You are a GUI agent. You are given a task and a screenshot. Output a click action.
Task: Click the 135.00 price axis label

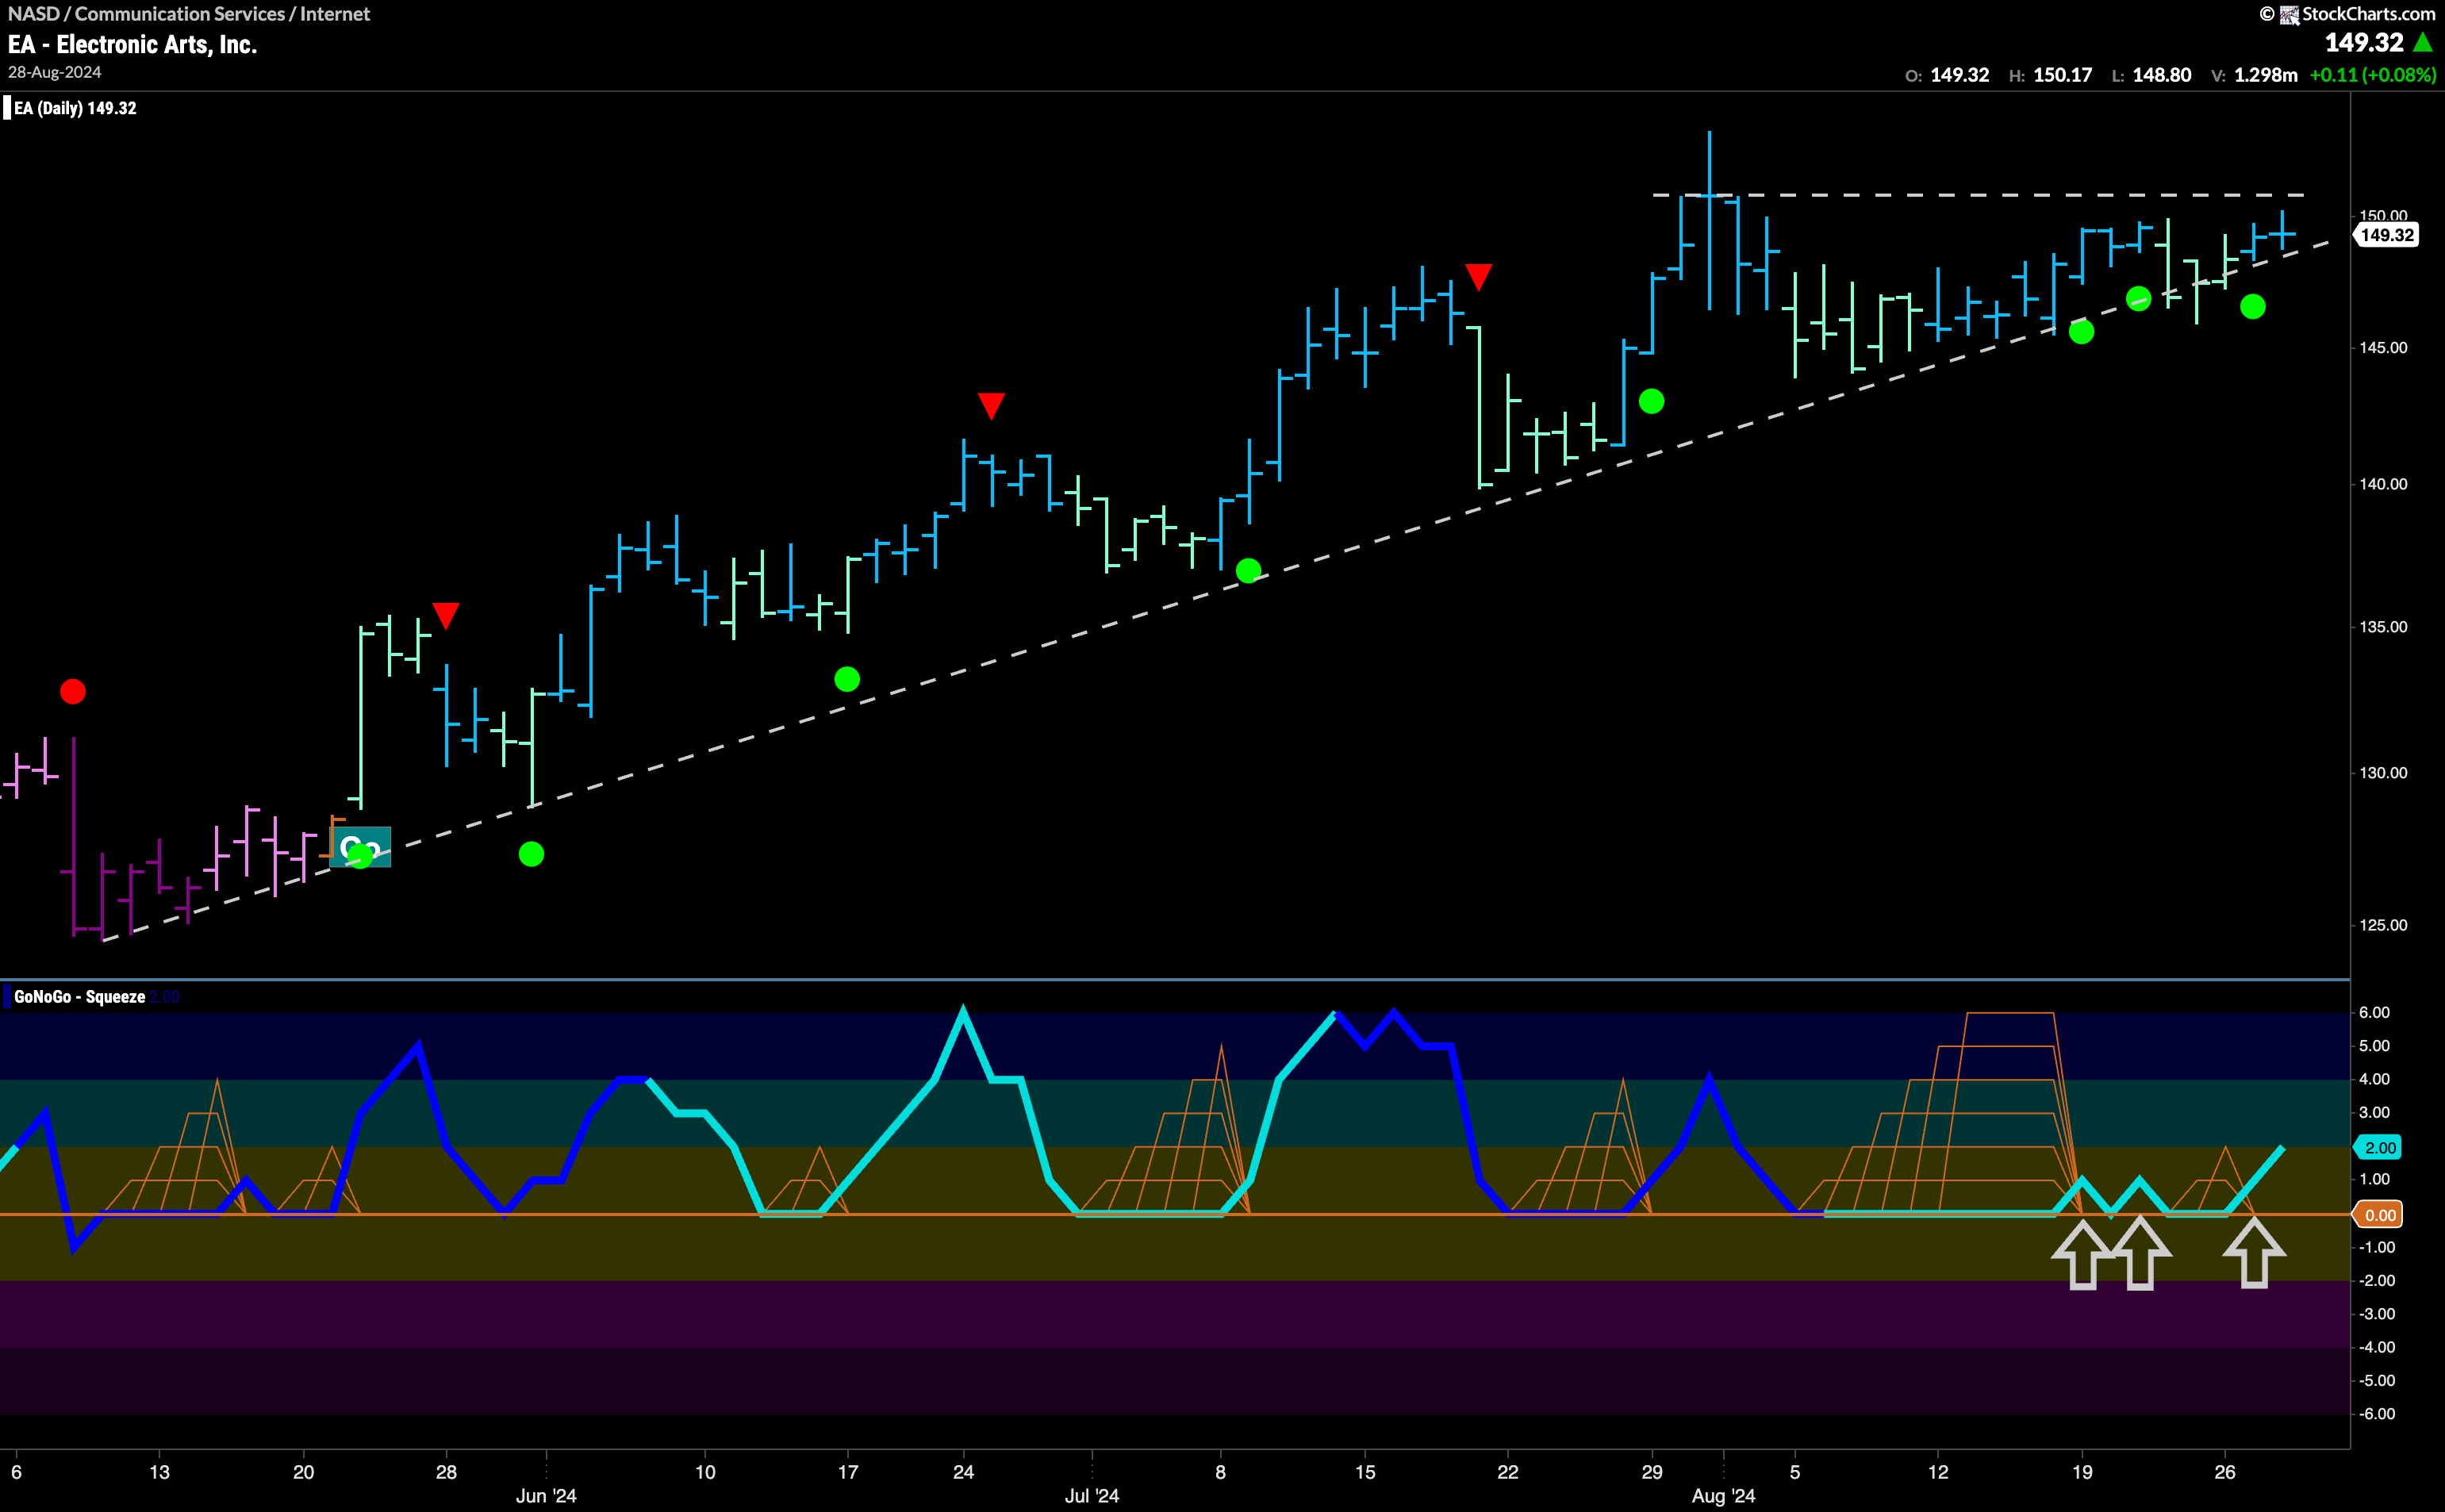pos(2383,627)
